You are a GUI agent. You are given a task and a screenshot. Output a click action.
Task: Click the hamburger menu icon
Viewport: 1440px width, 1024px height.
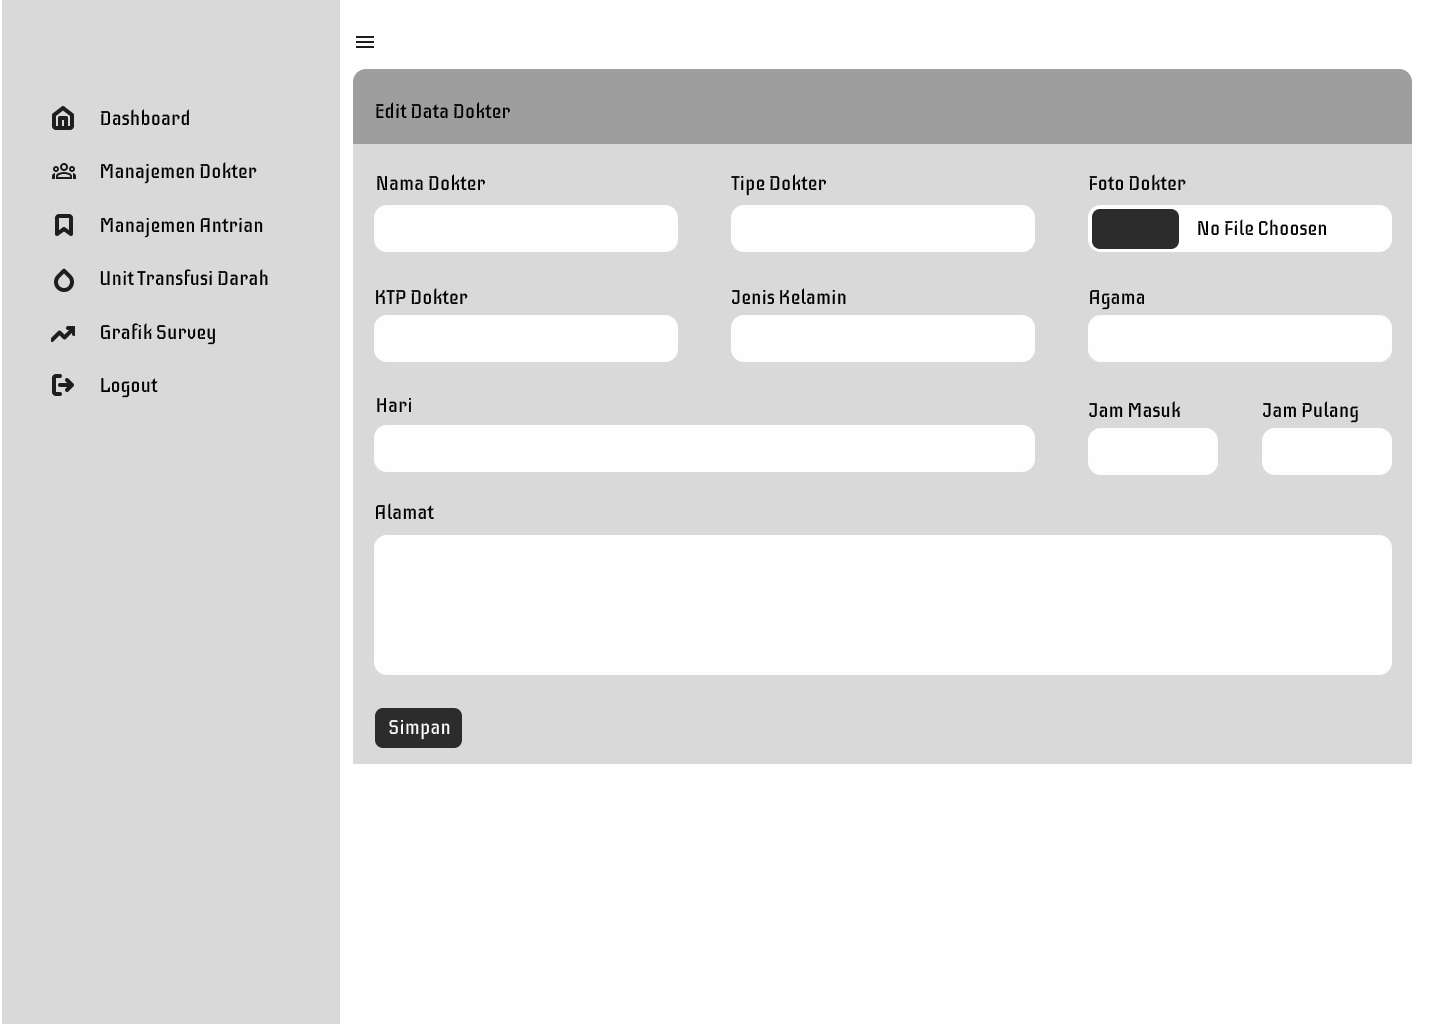pyautogui.click(x=365, y=42)
